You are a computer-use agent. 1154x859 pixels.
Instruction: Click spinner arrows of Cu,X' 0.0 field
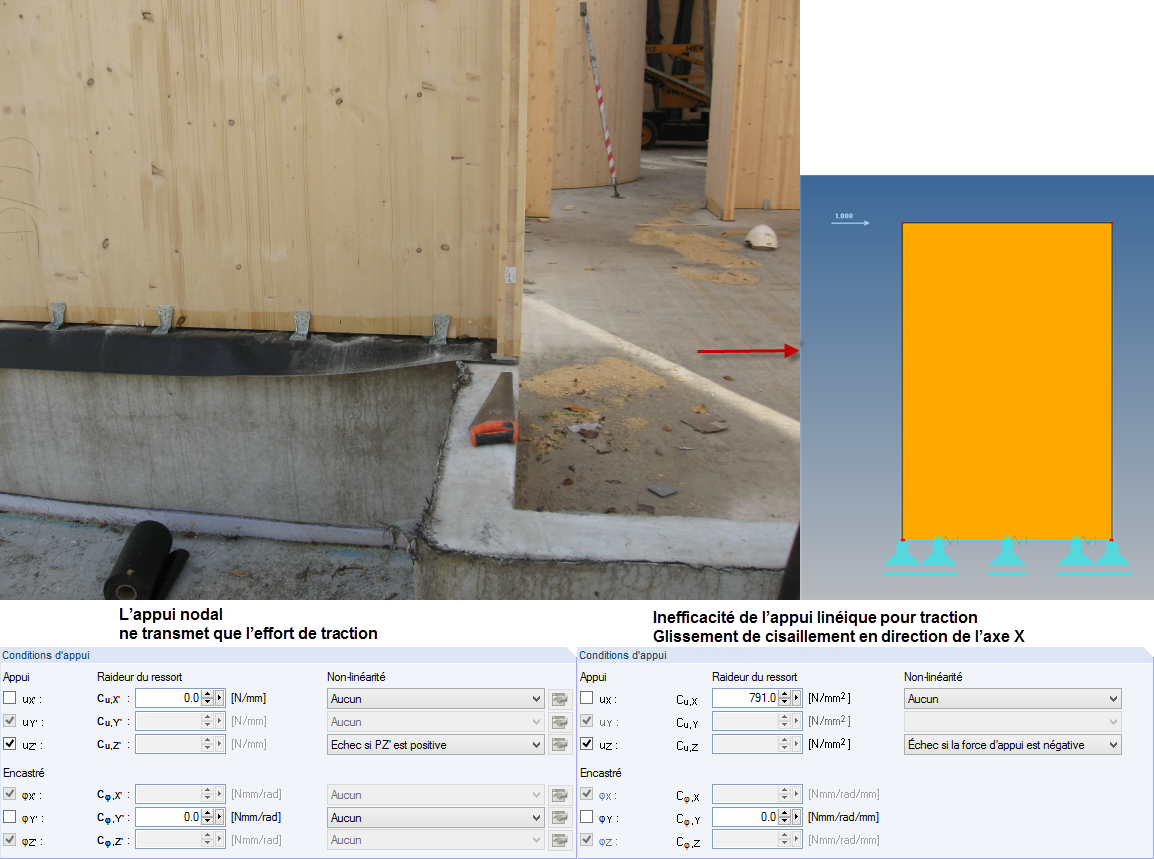(x=208, y=698)
